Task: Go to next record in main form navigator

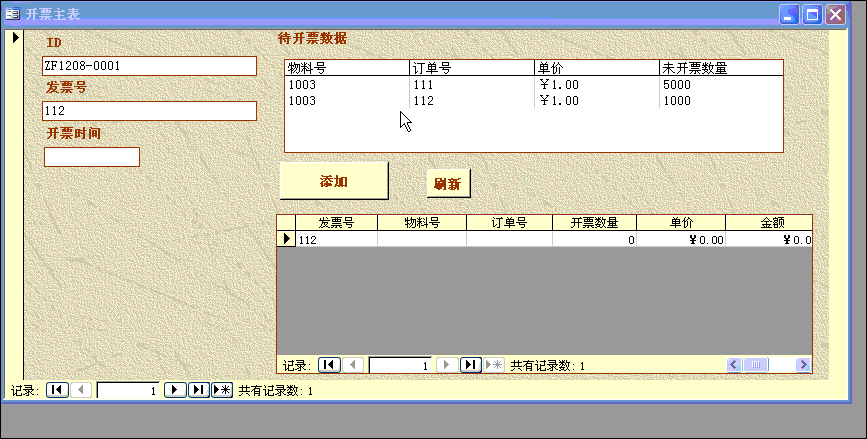Action: point(175,390)
